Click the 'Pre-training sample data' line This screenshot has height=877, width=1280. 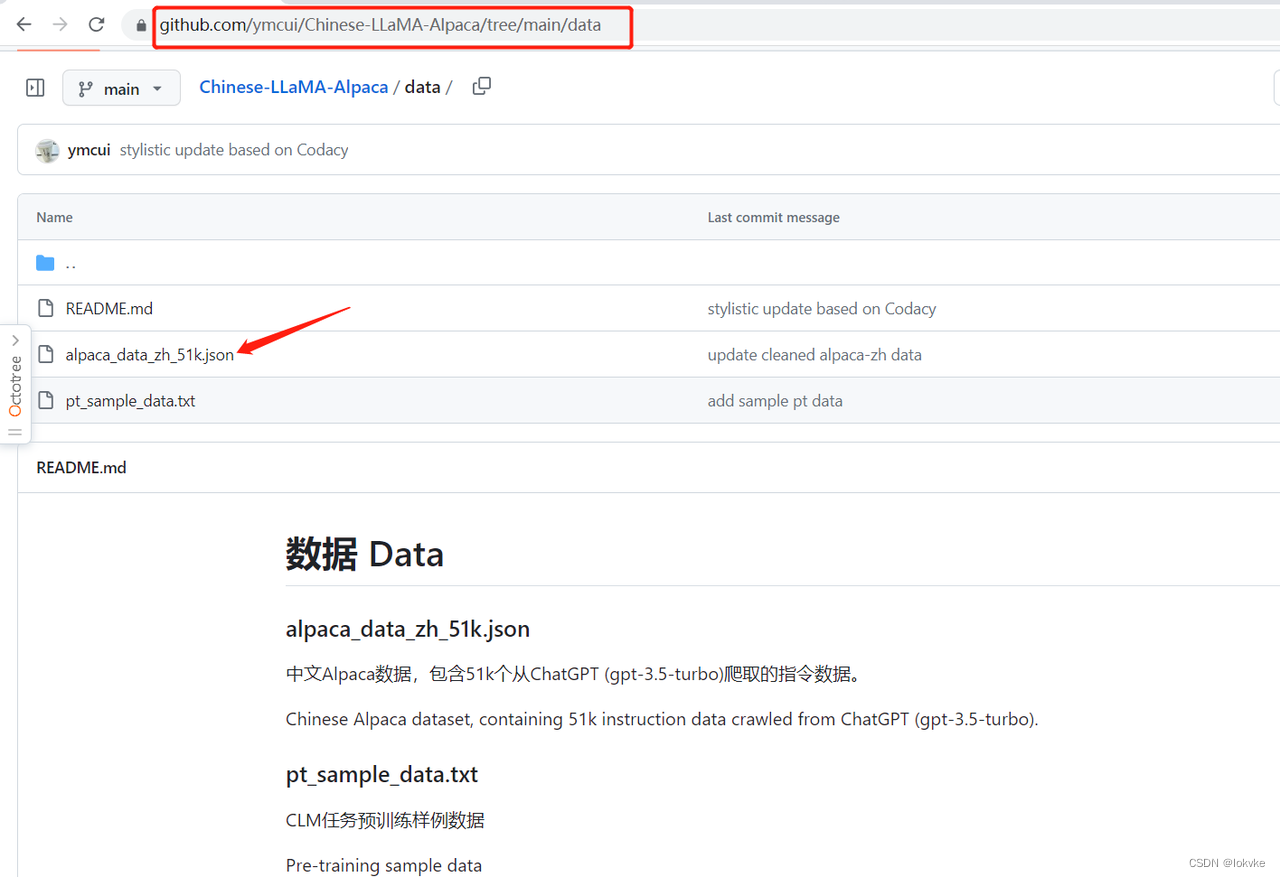click(384, 865)
